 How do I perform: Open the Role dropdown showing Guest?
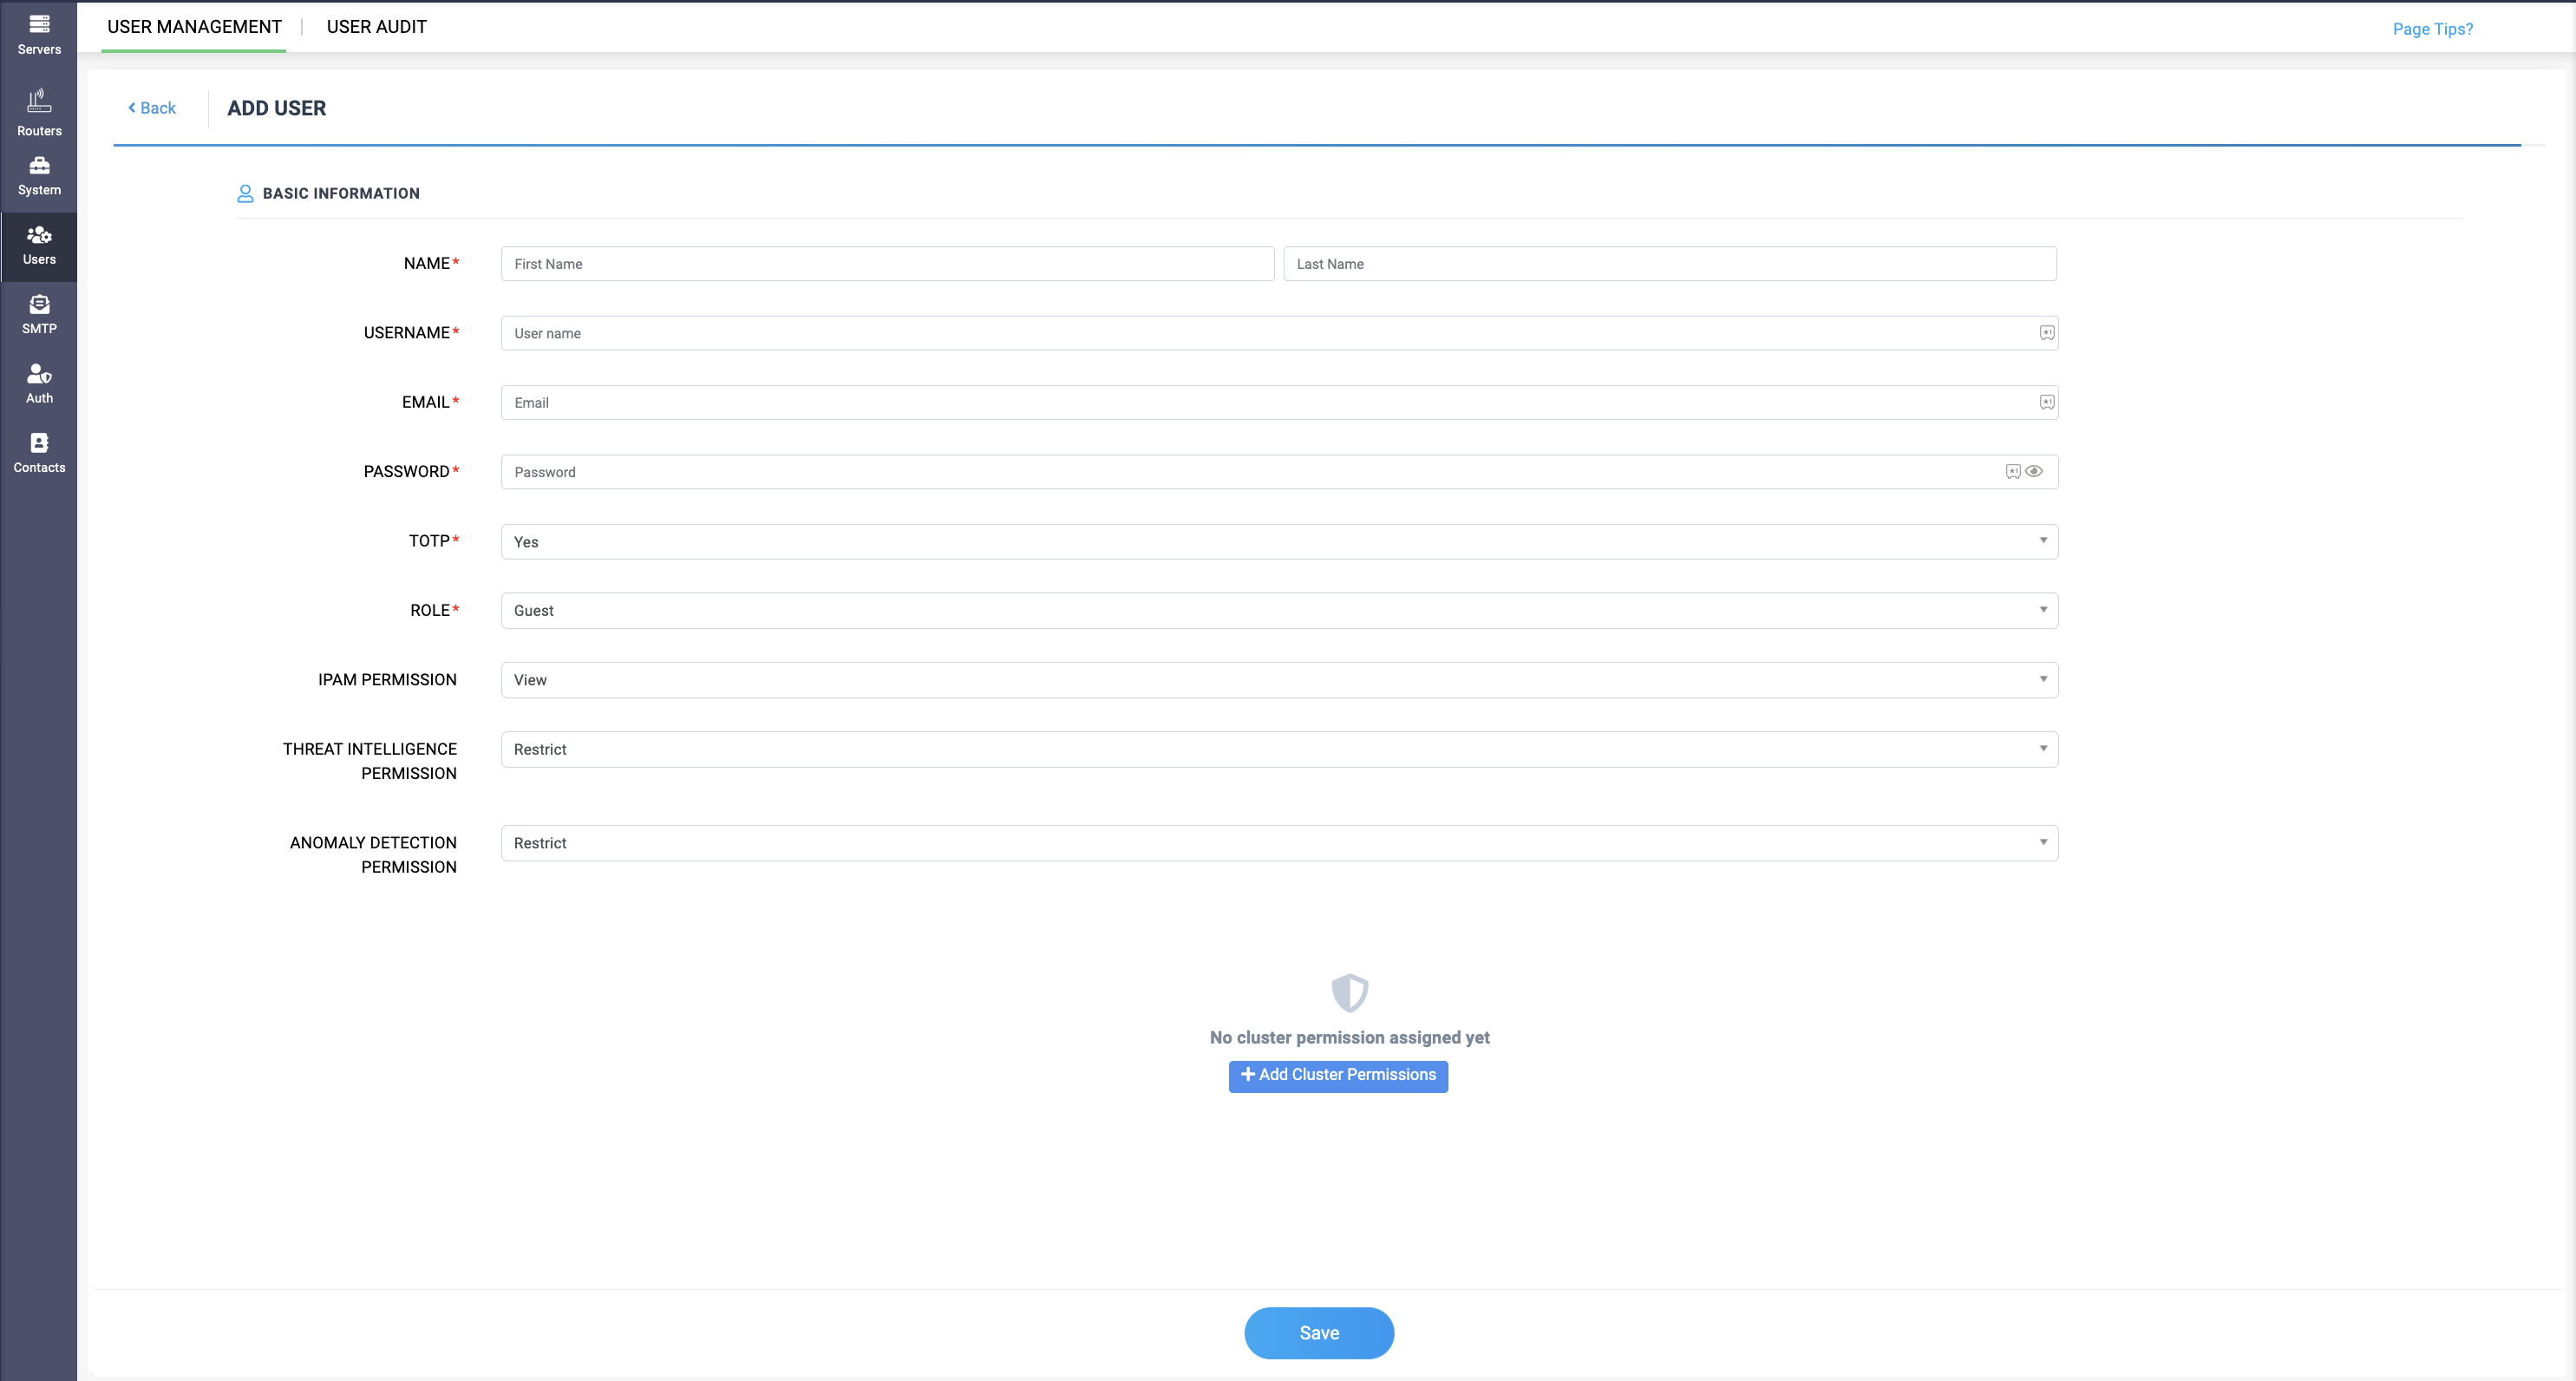(x=1279, y=610)
